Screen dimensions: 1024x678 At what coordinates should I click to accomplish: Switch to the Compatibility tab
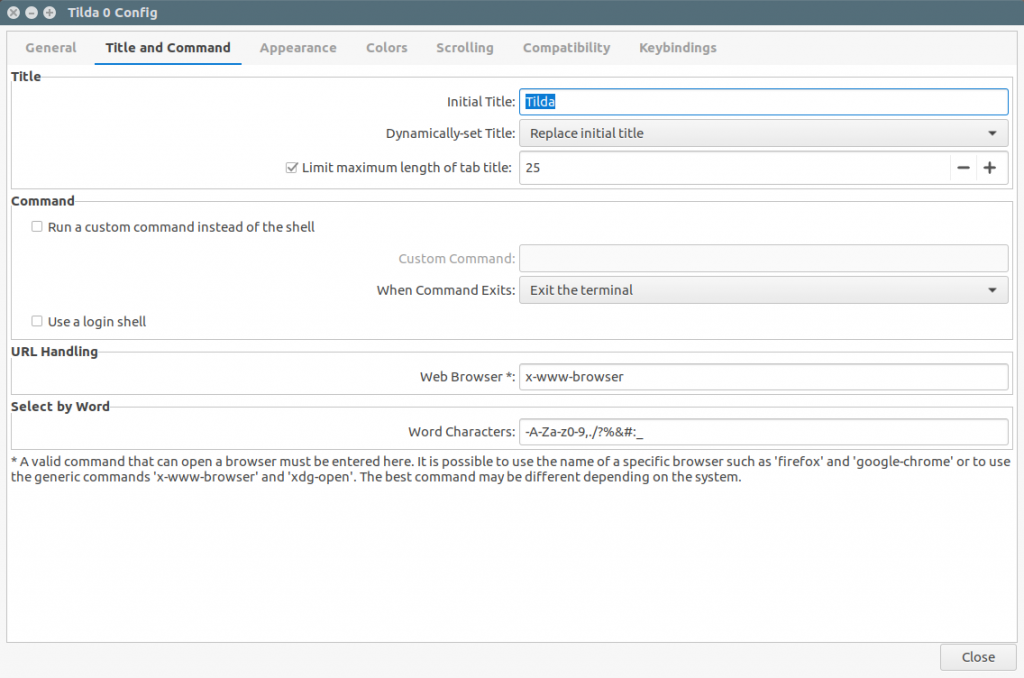566,47
